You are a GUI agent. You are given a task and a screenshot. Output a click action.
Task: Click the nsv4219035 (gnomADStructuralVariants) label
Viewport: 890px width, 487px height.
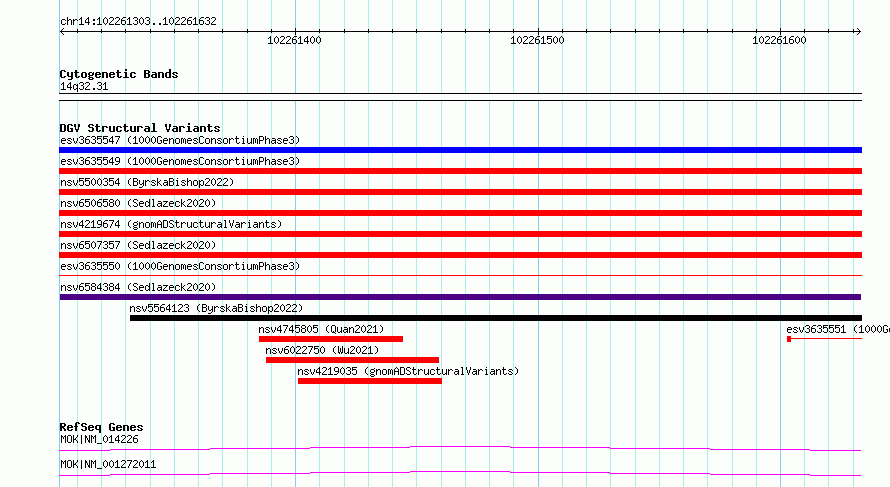408,371
